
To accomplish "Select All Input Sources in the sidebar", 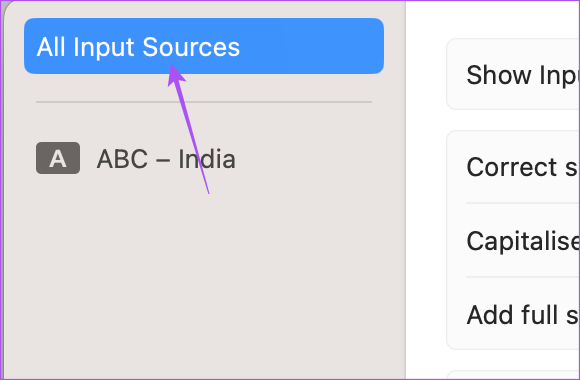I will tap(204, 46).
